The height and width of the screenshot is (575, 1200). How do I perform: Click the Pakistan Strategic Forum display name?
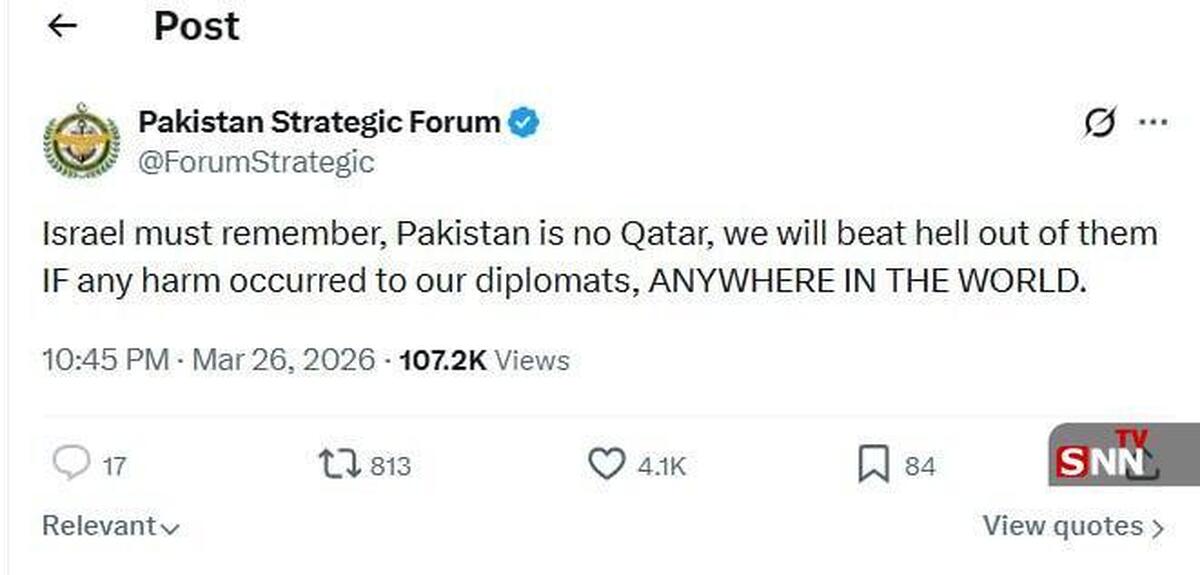pos(319,123)
